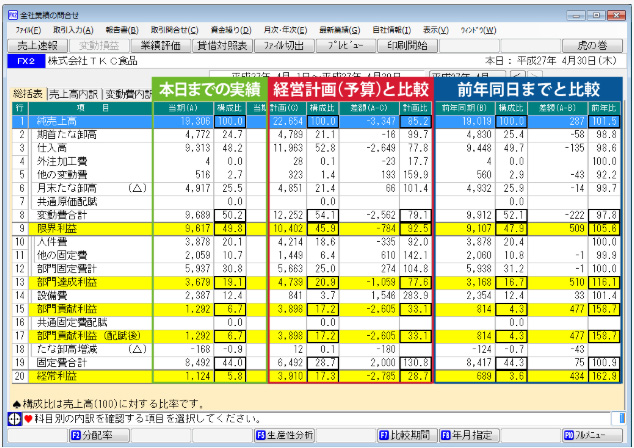Select the 純売上高 row
This screenshot has height=448, width=634.
(x=317, y=121)
